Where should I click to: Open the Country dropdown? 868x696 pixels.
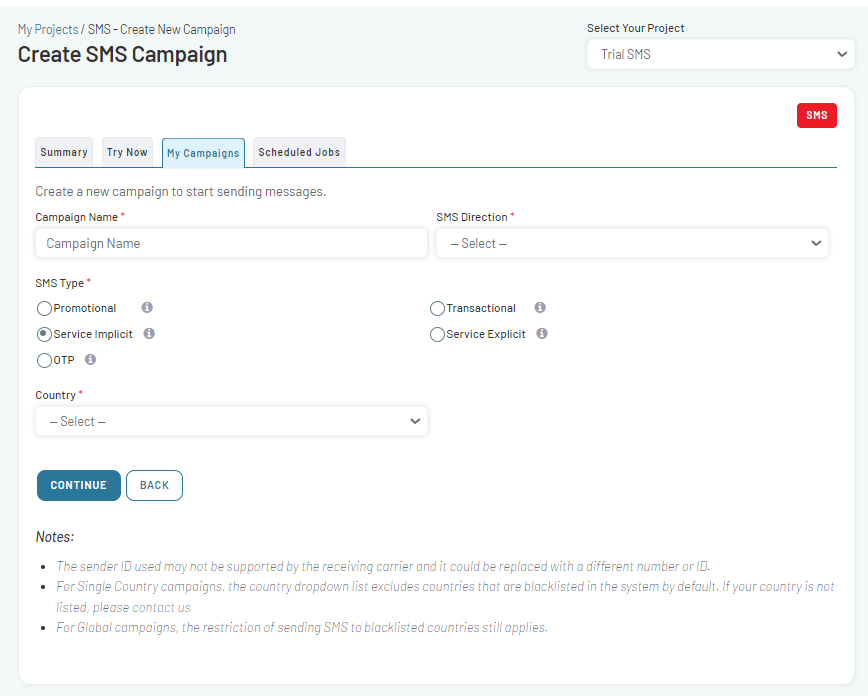click(x=231, y=421)
